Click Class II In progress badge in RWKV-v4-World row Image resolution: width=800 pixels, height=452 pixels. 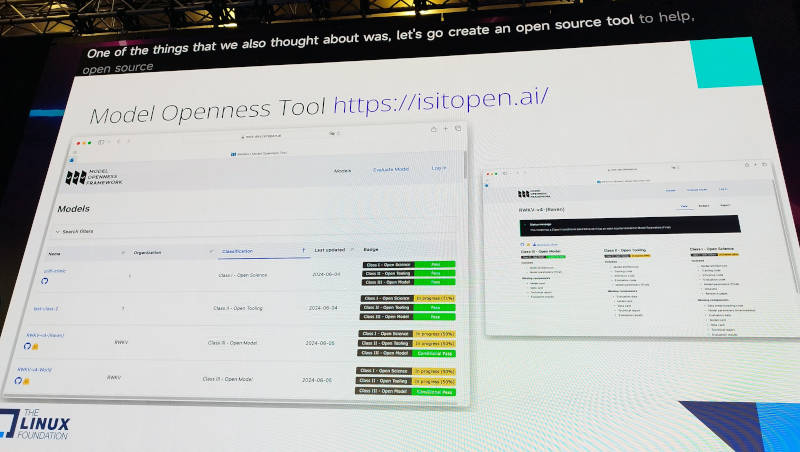pyautogui.click(x=406, y=381)
